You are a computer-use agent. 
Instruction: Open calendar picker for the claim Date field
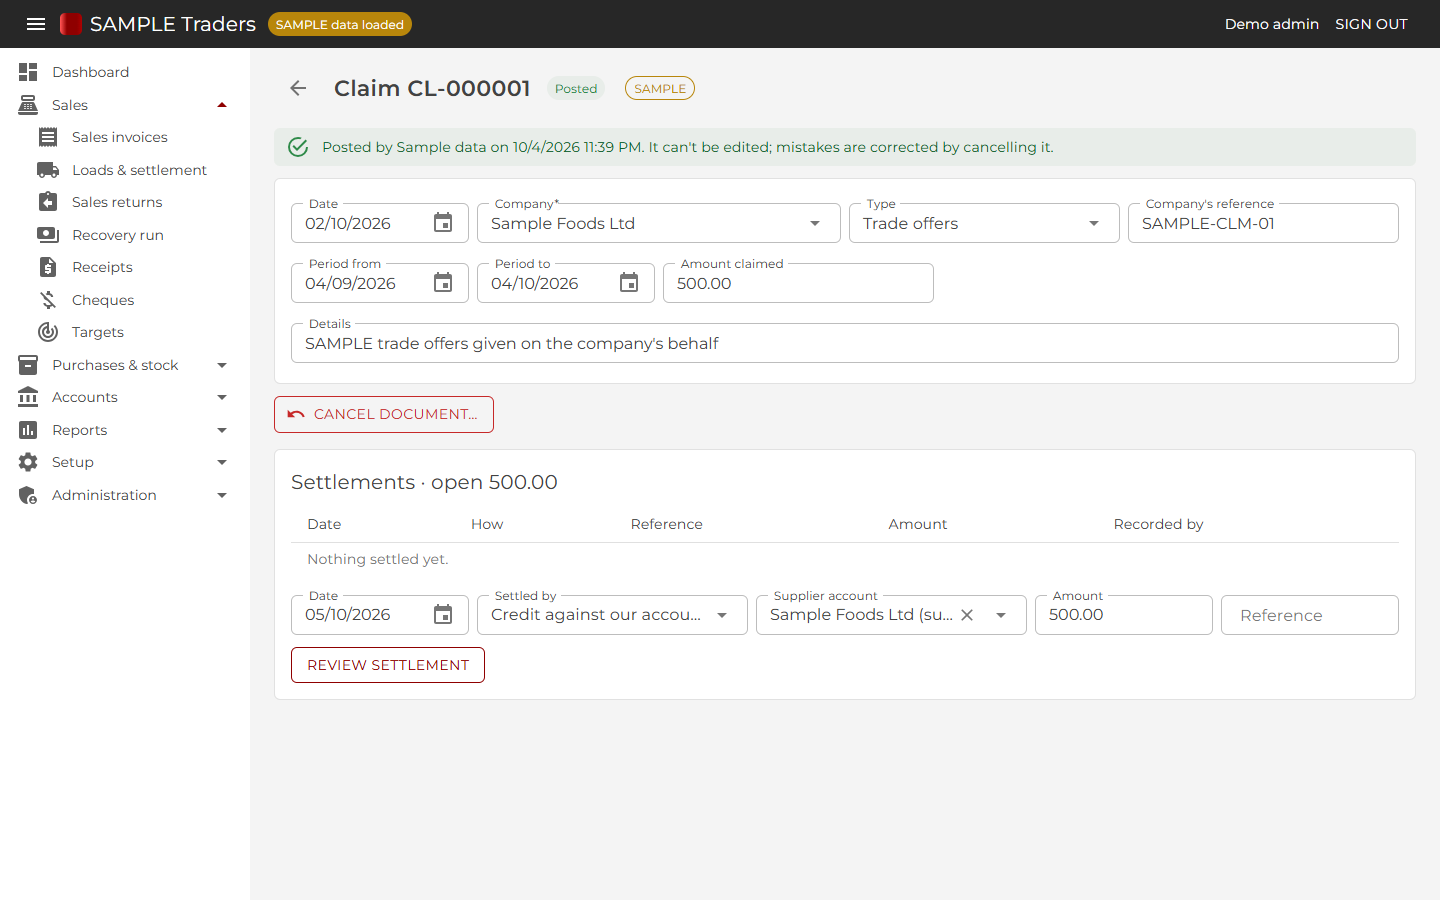point(443,223)
